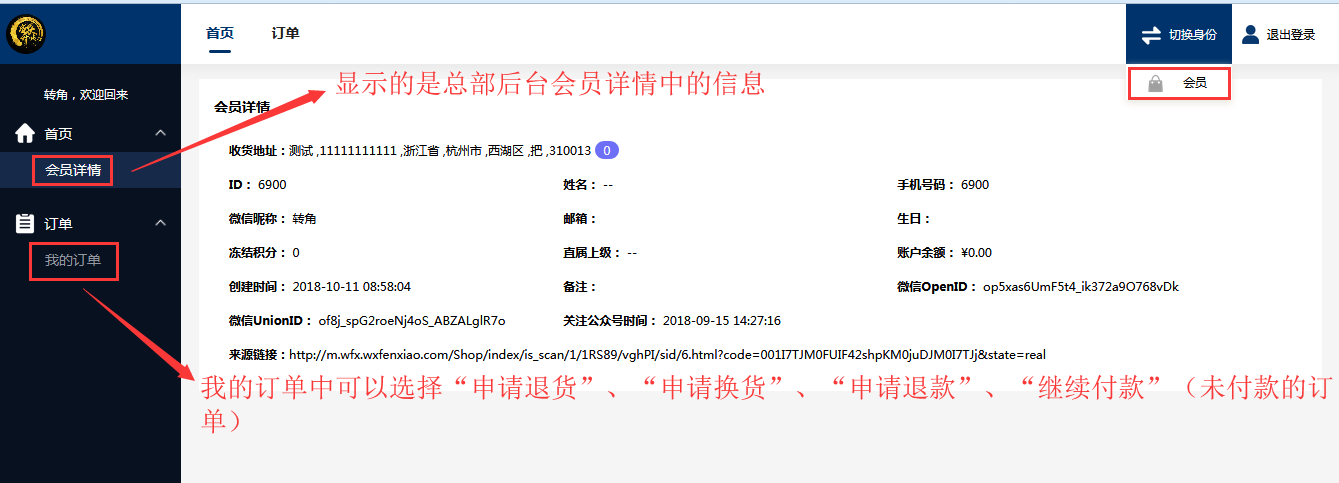Switch to the 首页 top tab

(x=220, y=33)
